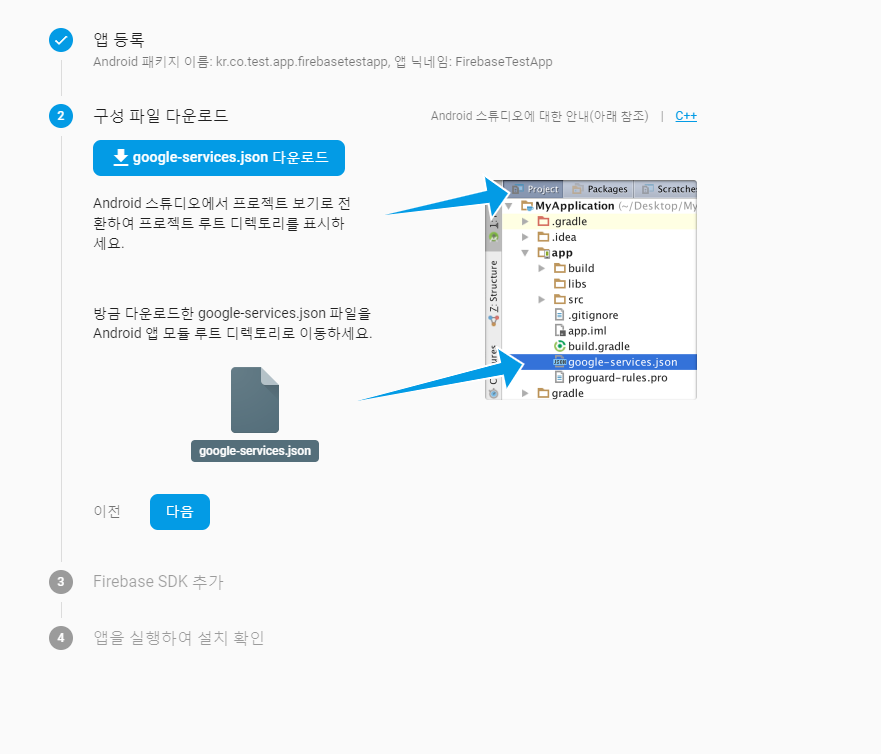Click the large gray file icon
Screen dimensions: 881x754
click(x=255, y=400)
